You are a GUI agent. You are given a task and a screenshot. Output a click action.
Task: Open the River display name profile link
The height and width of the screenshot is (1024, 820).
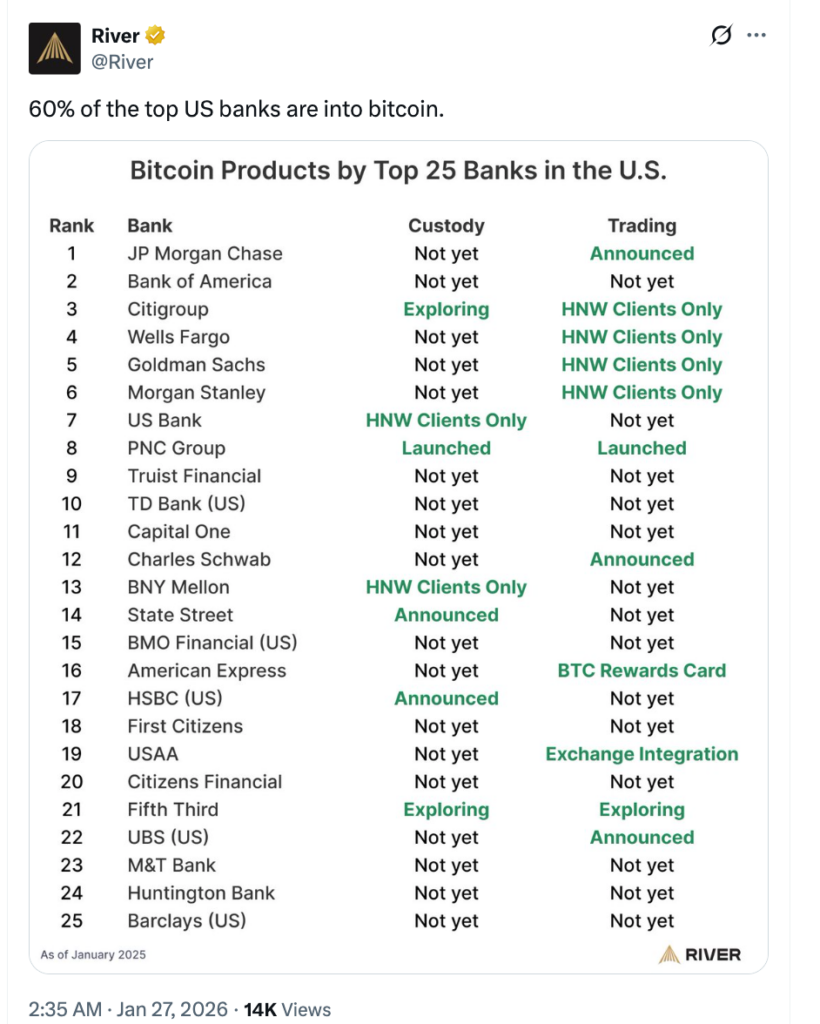click(115, 37)
